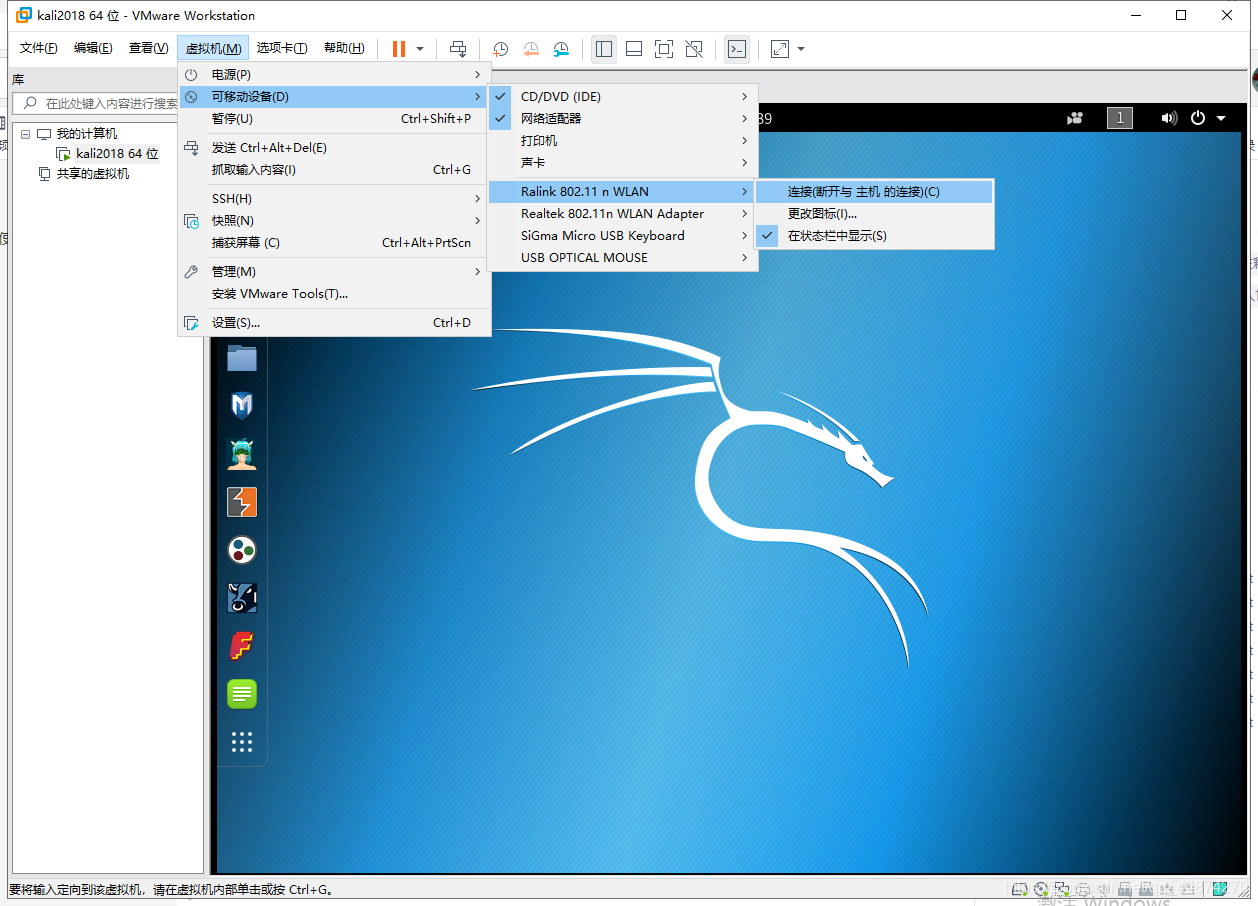
Task: Toggle the console view toolbar button
Action: click(x=736, y=49)
